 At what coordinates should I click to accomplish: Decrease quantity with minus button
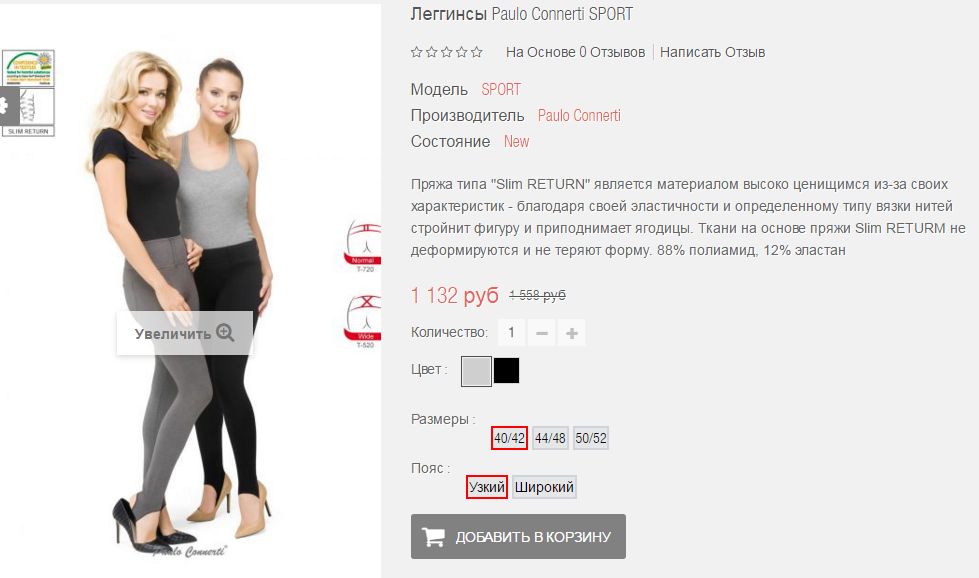coord(541,333)
